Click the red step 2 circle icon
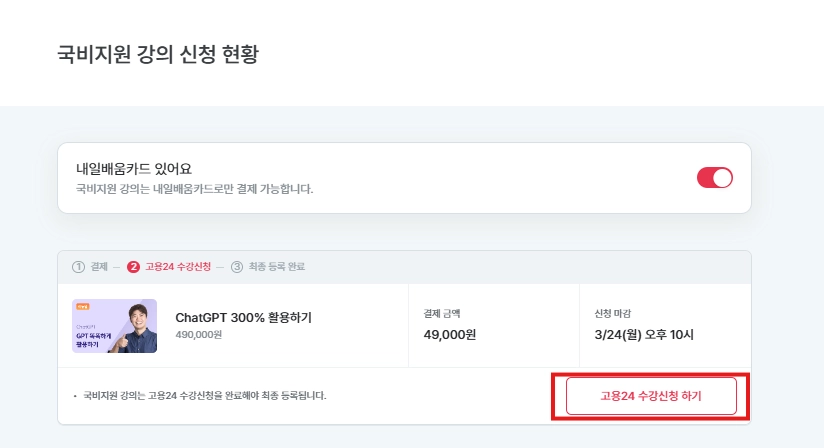 [x=134, y=267]
